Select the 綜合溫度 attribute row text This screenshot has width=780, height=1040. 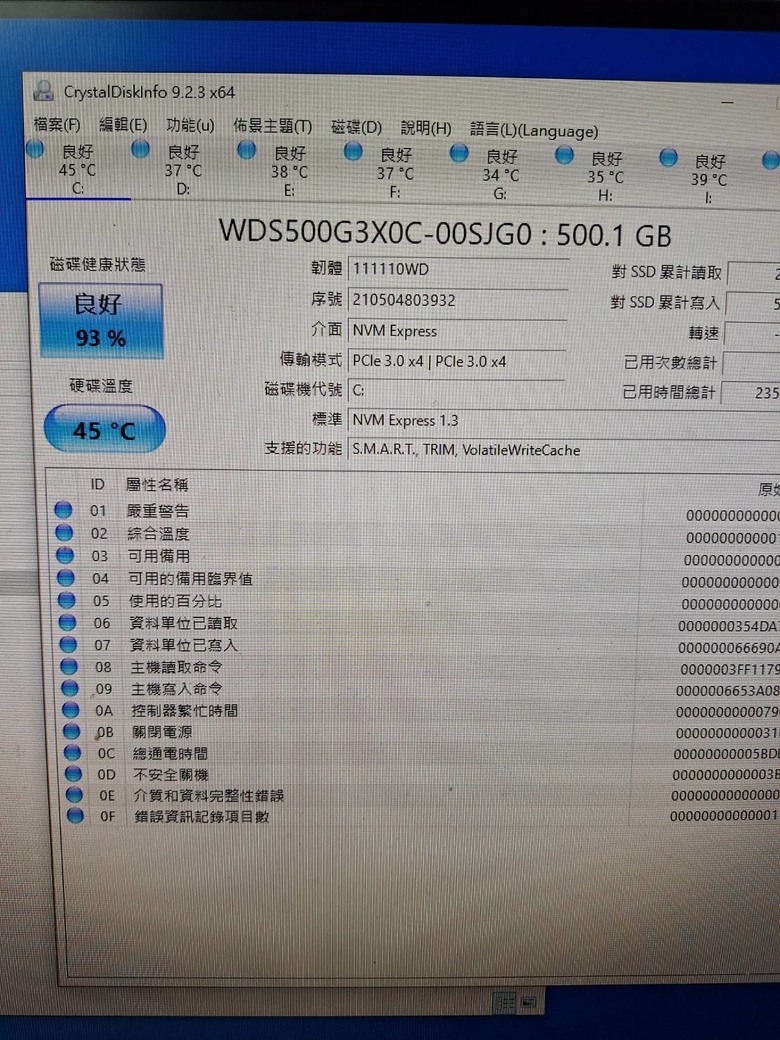[x=159, y=533]
